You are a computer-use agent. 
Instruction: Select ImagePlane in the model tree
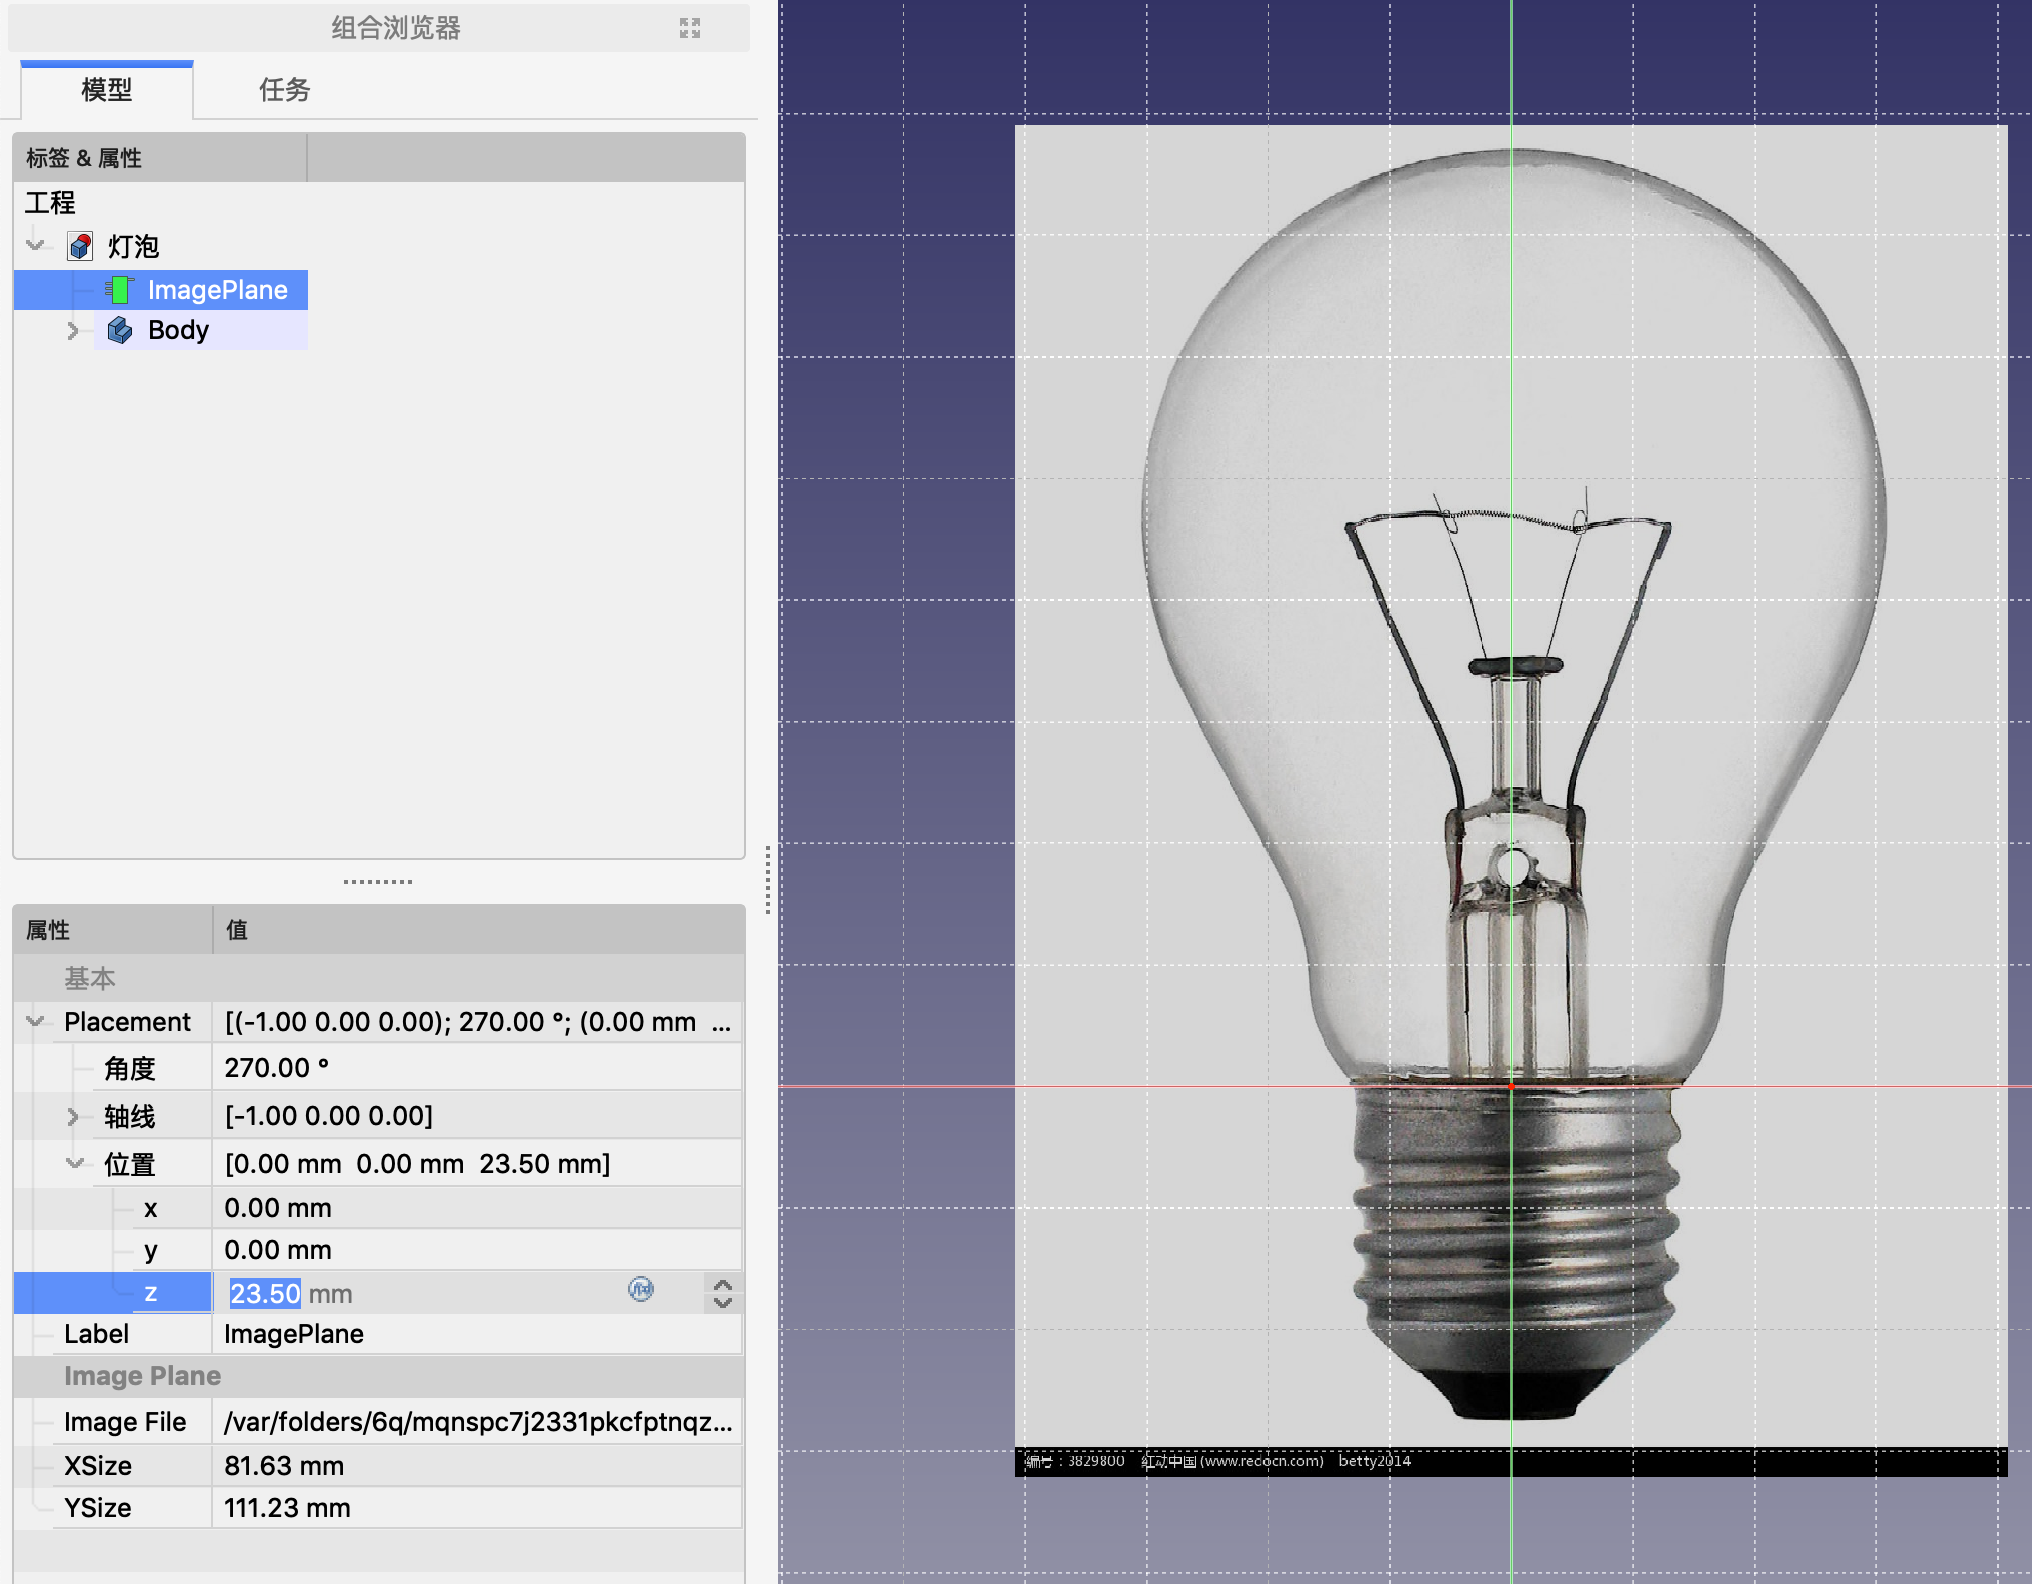coord(217,290)
